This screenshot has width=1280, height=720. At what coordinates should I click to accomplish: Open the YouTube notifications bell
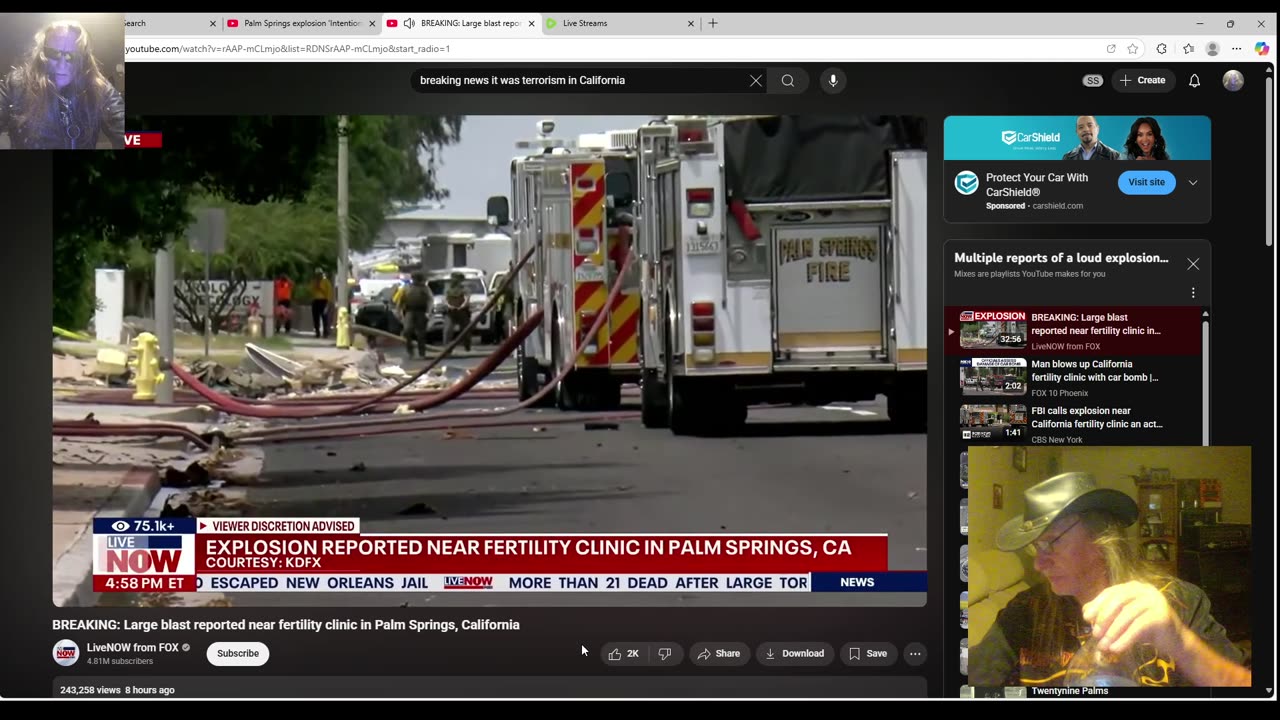click(1194, 81)
